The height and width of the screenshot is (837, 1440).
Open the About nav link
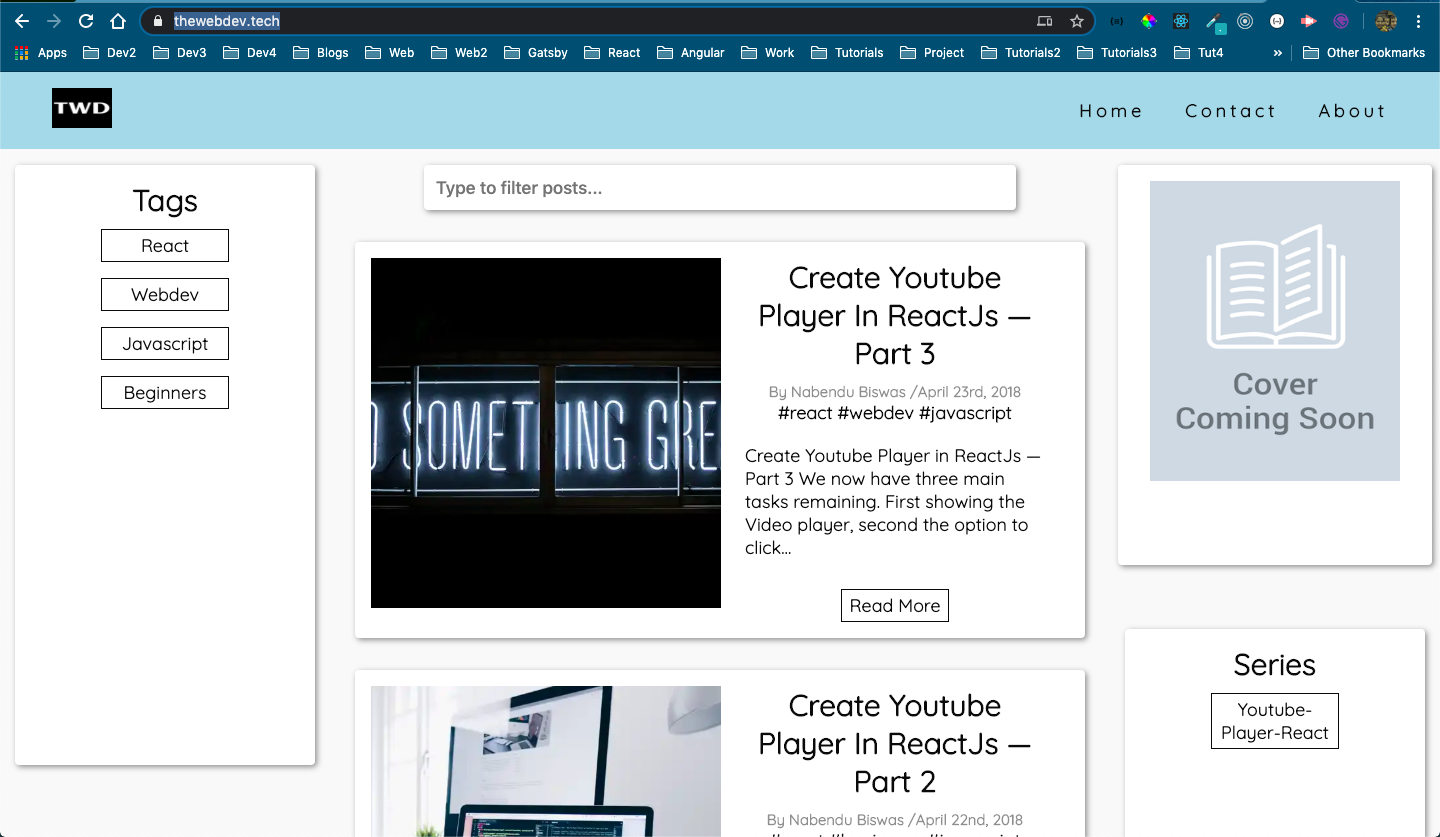(1352, 111)
